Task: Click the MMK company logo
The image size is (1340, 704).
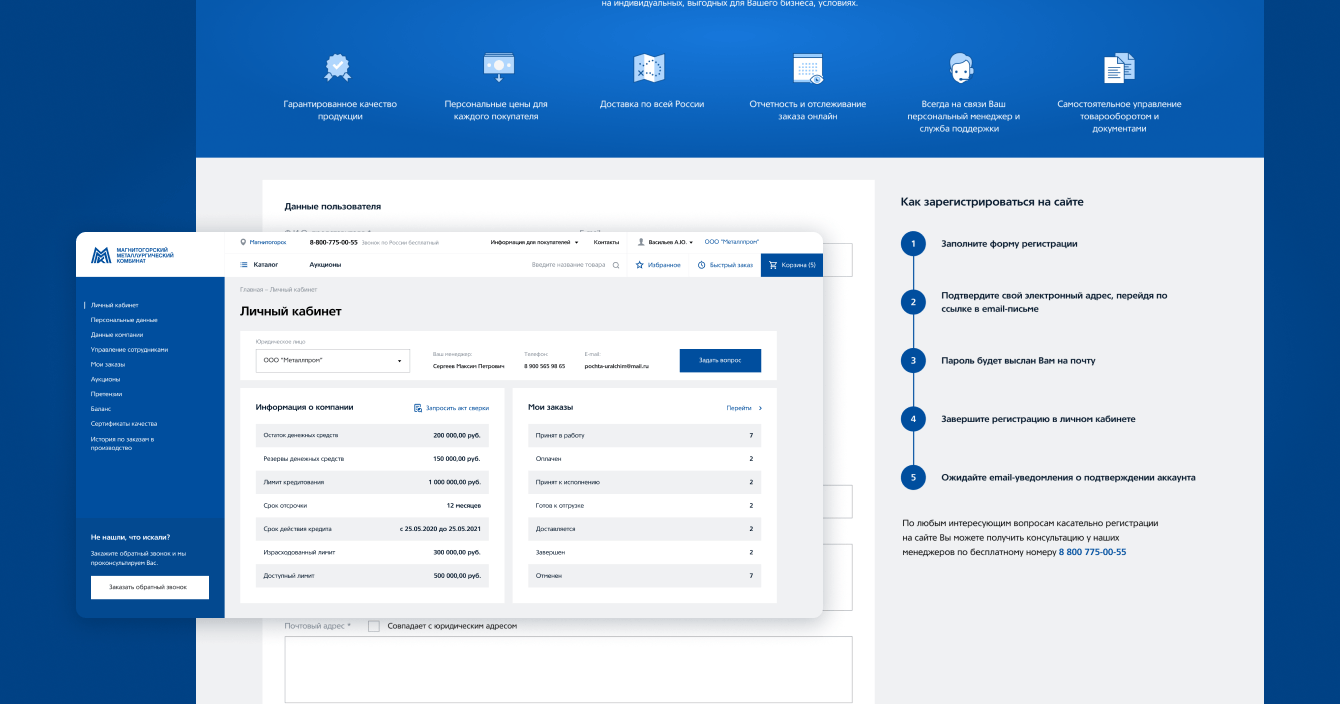Action: tap(133, 255)
